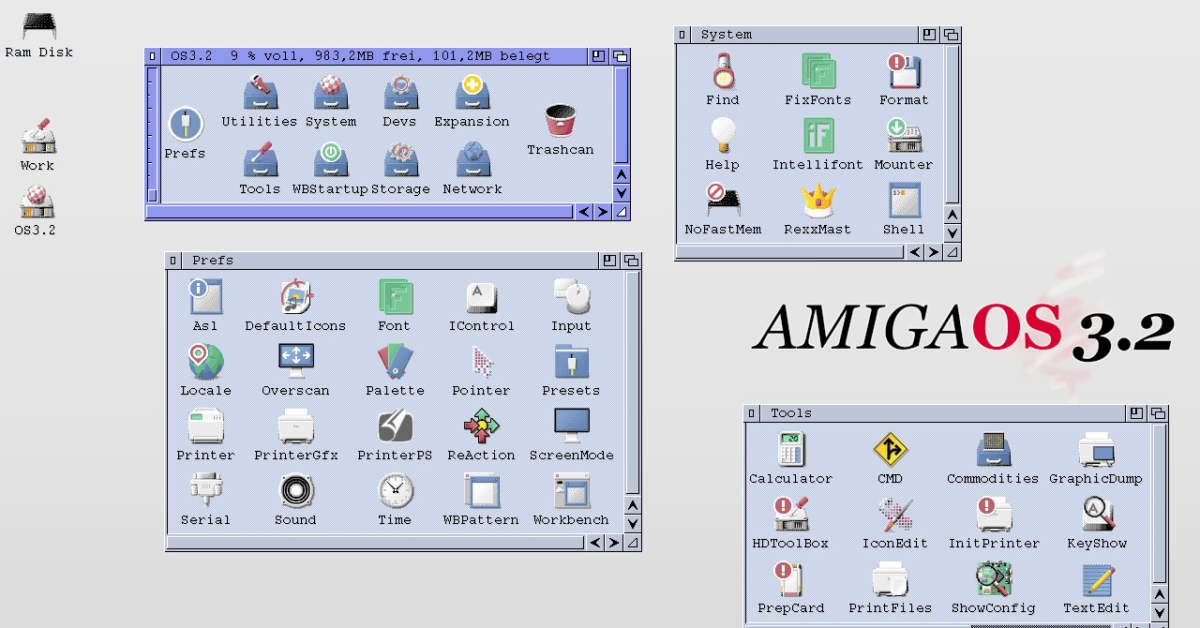Image resolution: width=1200 pixels, height=628 pixels.
Task: Open the Ram Disk desktop icon
Action: pos(39,27)
